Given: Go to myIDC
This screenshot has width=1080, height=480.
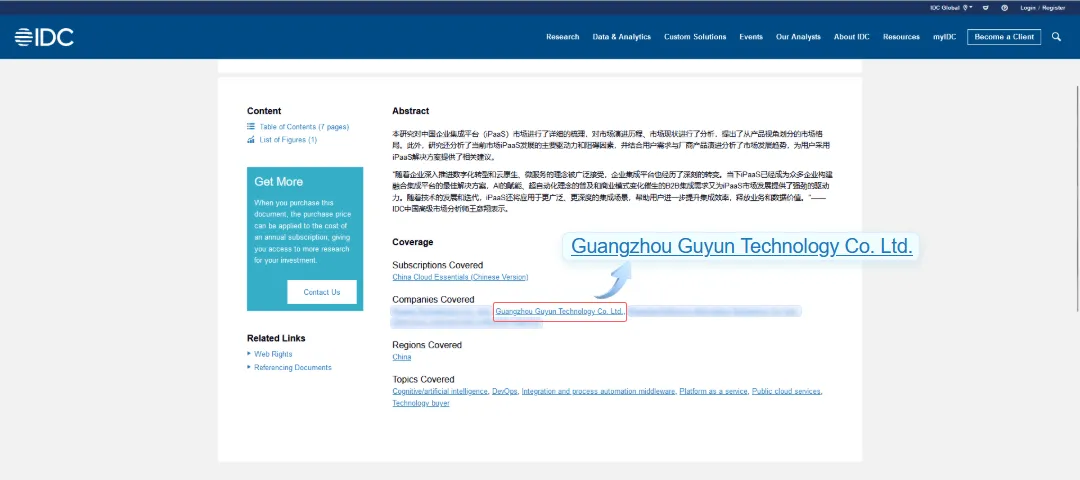Looking at the screenshot, I should 944,37.
